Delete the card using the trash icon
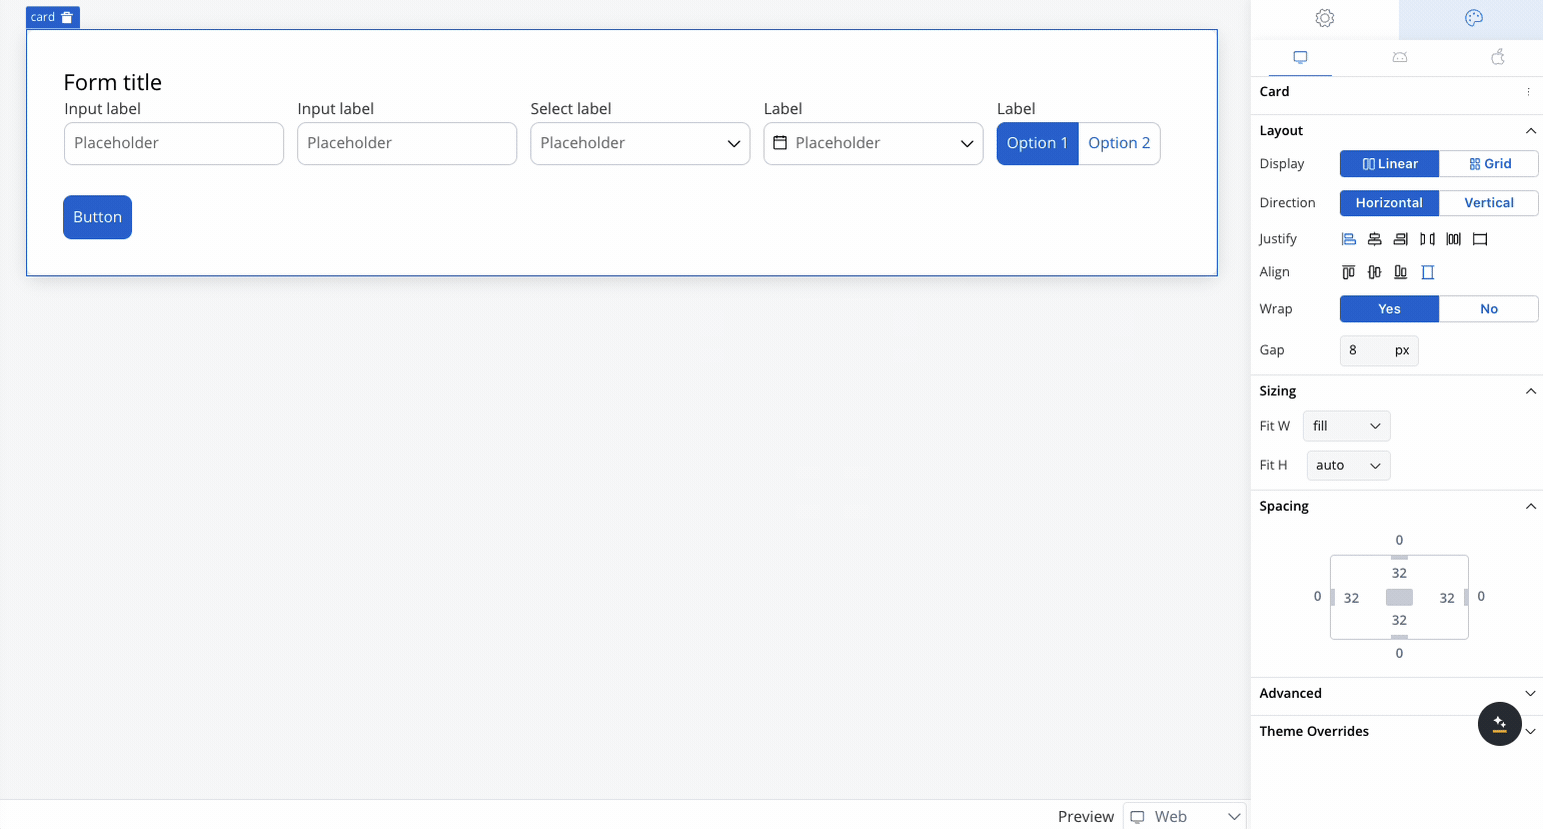 pos(67,17)
